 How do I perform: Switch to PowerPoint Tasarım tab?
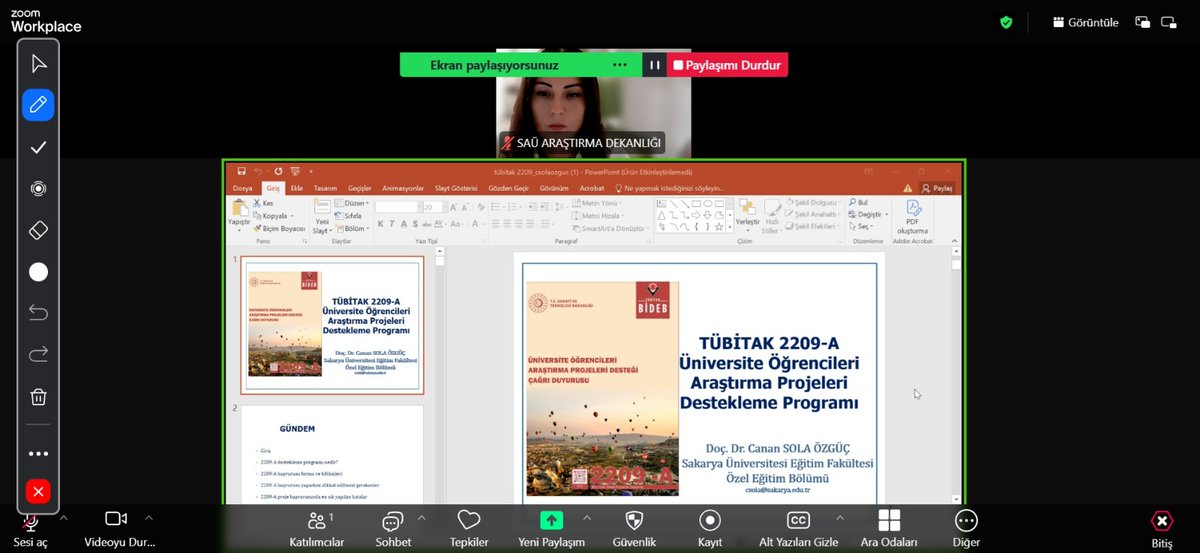coord(325,188)
